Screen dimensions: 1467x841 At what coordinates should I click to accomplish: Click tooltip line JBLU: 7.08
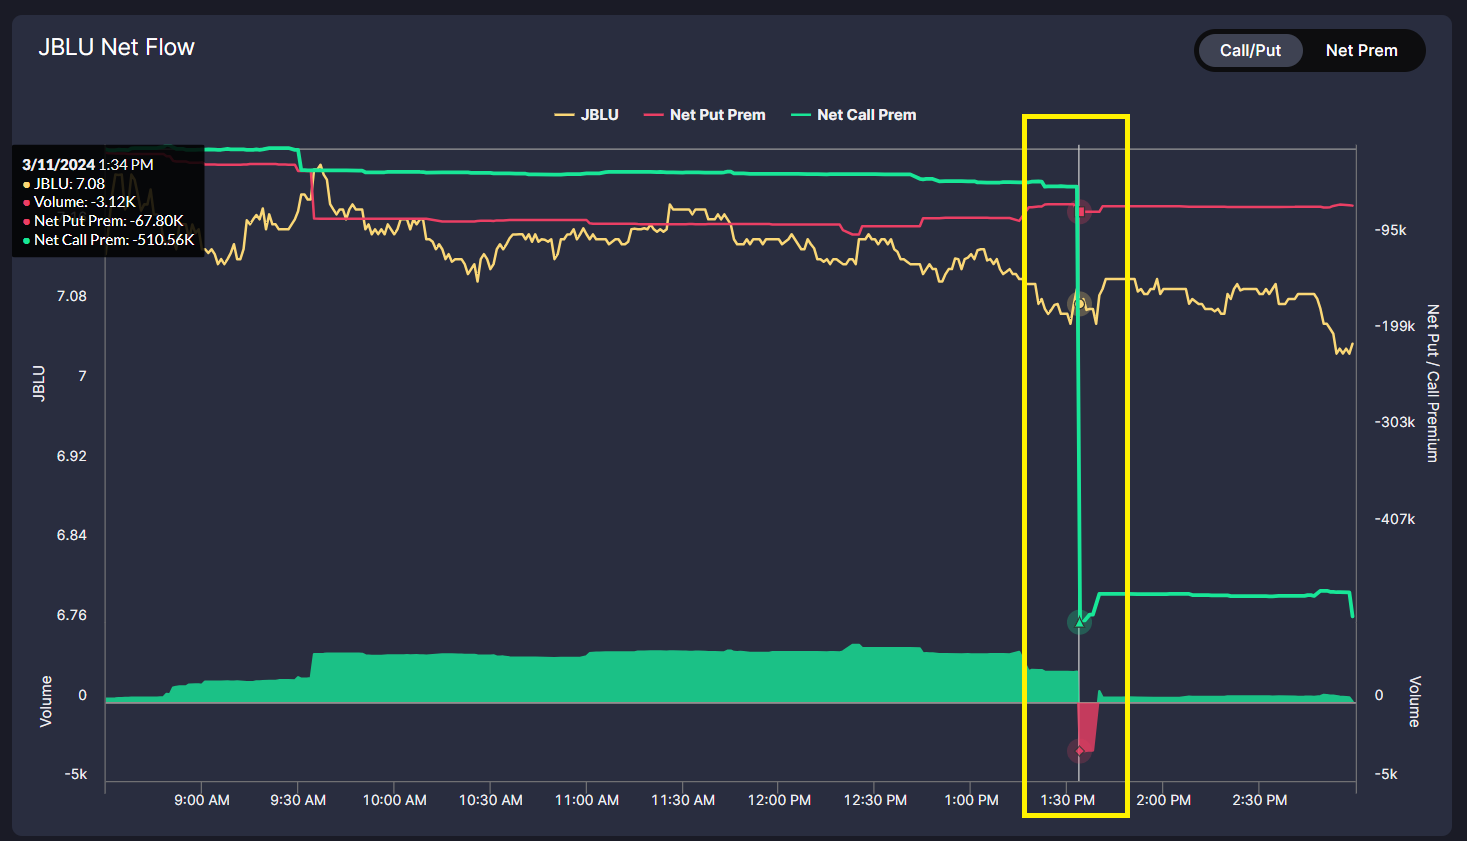click(x=64, y=184)
